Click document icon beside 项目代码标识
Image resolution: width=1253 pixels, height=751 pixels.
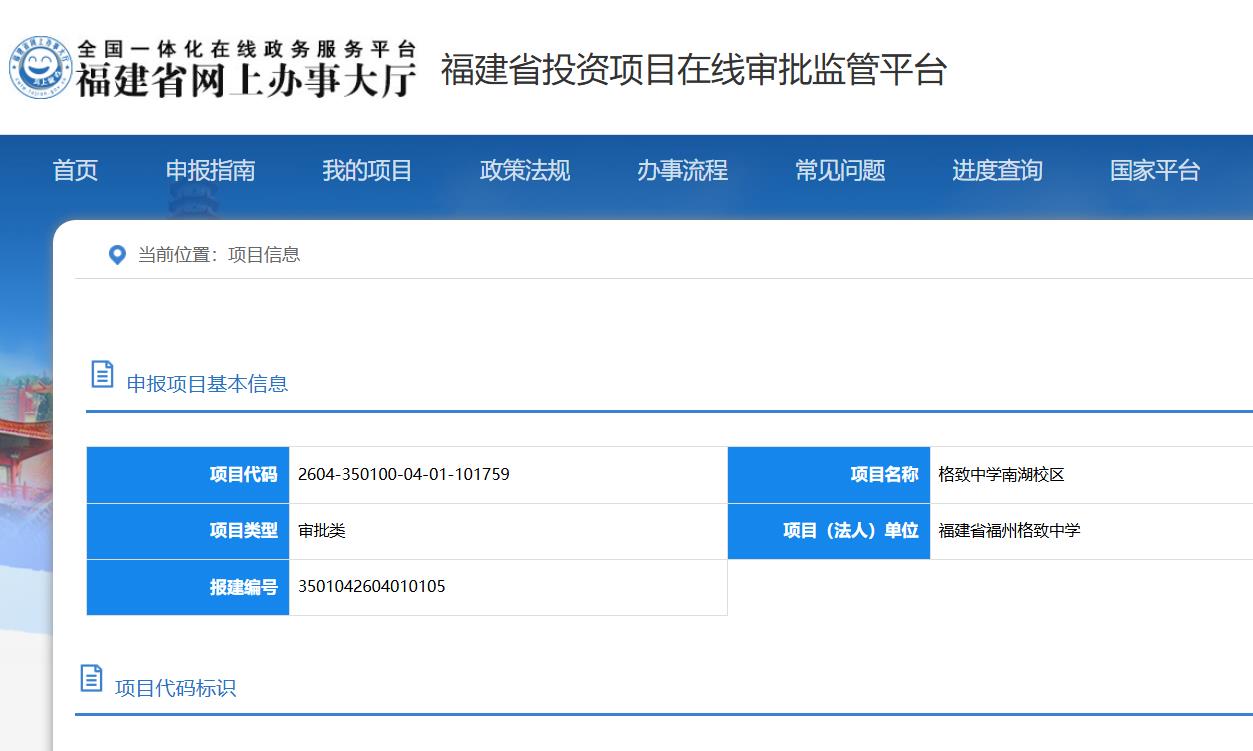tap(91, 679)
